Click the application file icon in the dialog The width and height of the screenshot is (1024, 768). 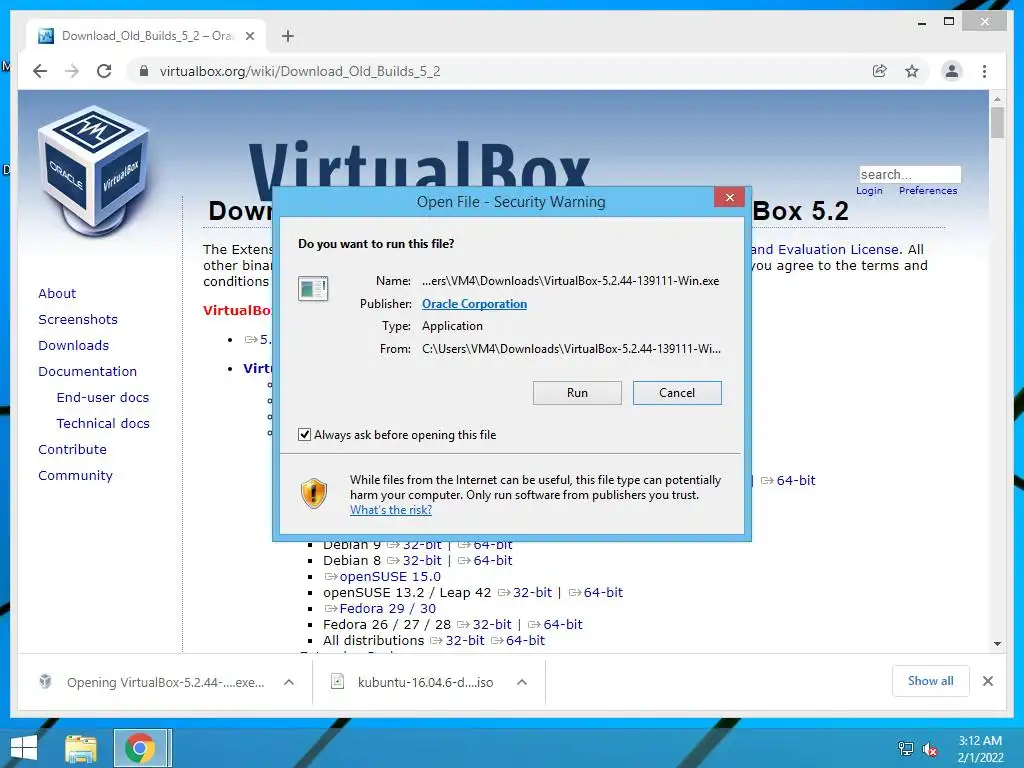[313, 288]
